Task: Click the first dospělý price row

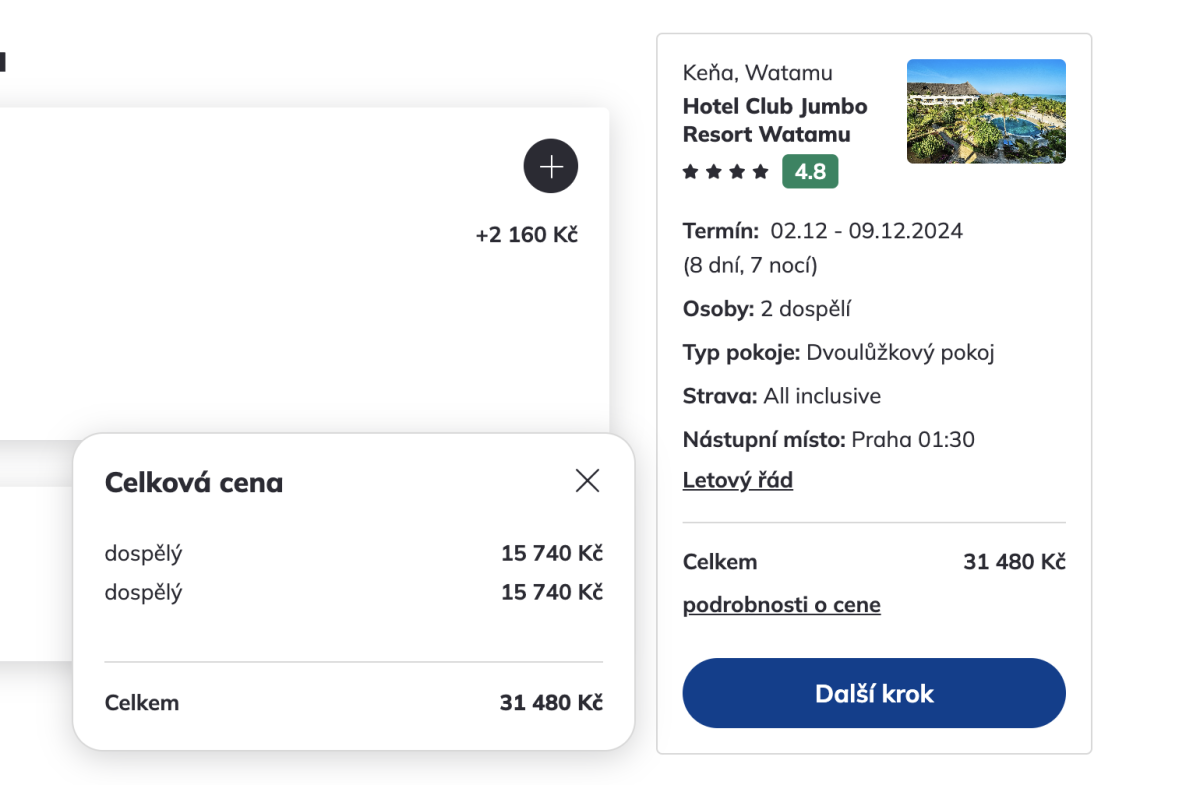Action: pyautogui.click(x=353, y=553)
